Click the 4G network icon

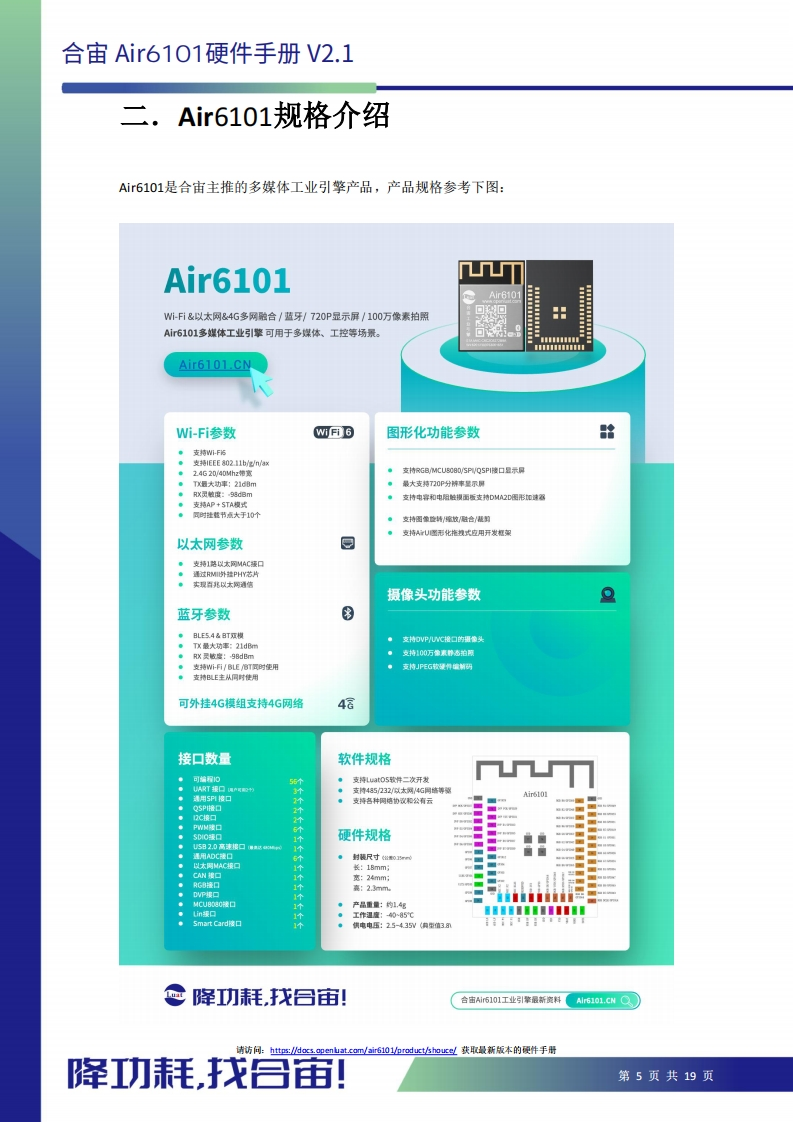tap(346, 703)
